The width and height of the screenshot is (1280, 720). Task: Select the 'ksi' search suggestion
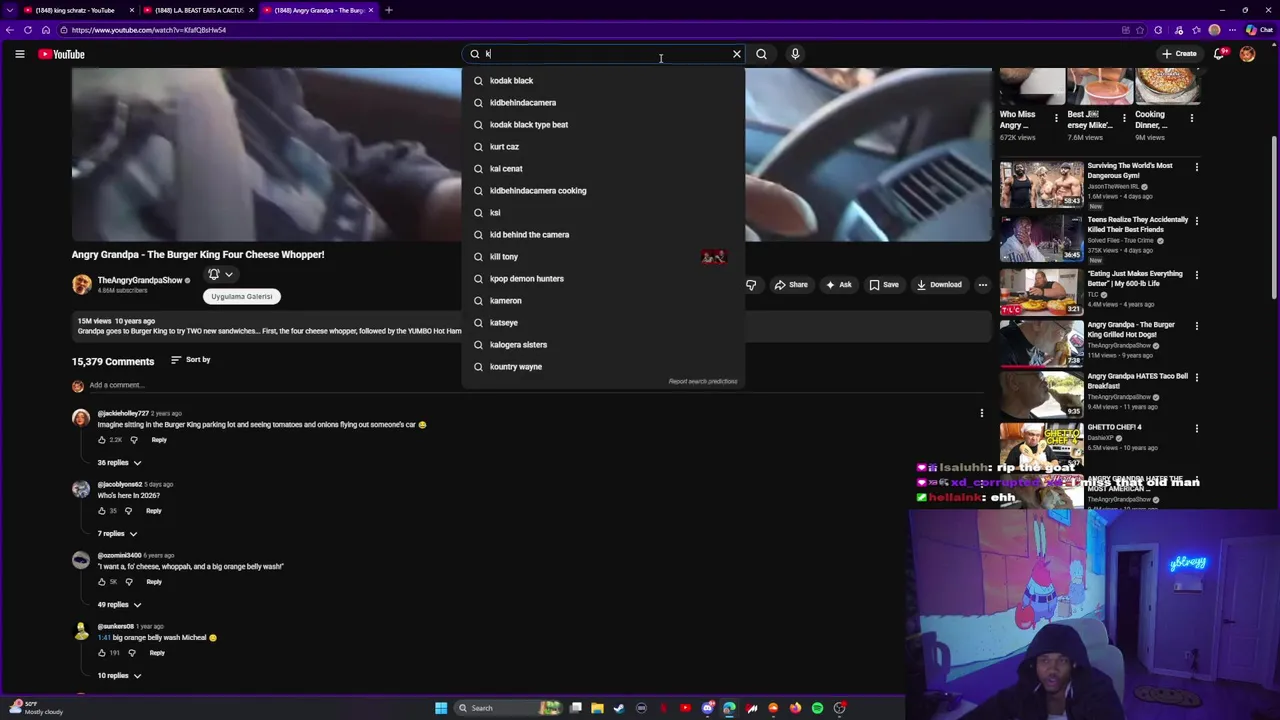coord(603,212)
